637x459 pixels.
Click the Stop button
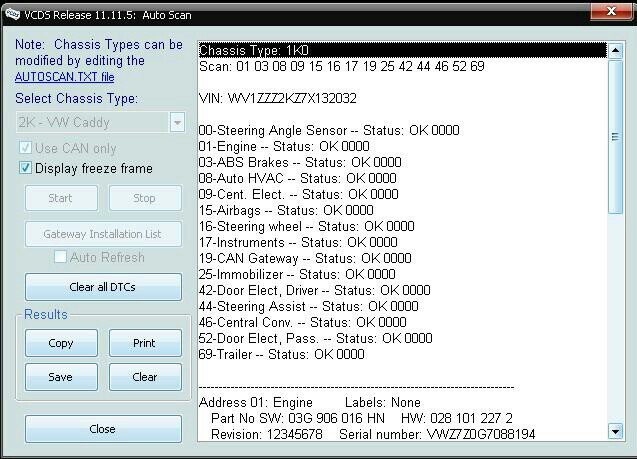coord(145,198)
